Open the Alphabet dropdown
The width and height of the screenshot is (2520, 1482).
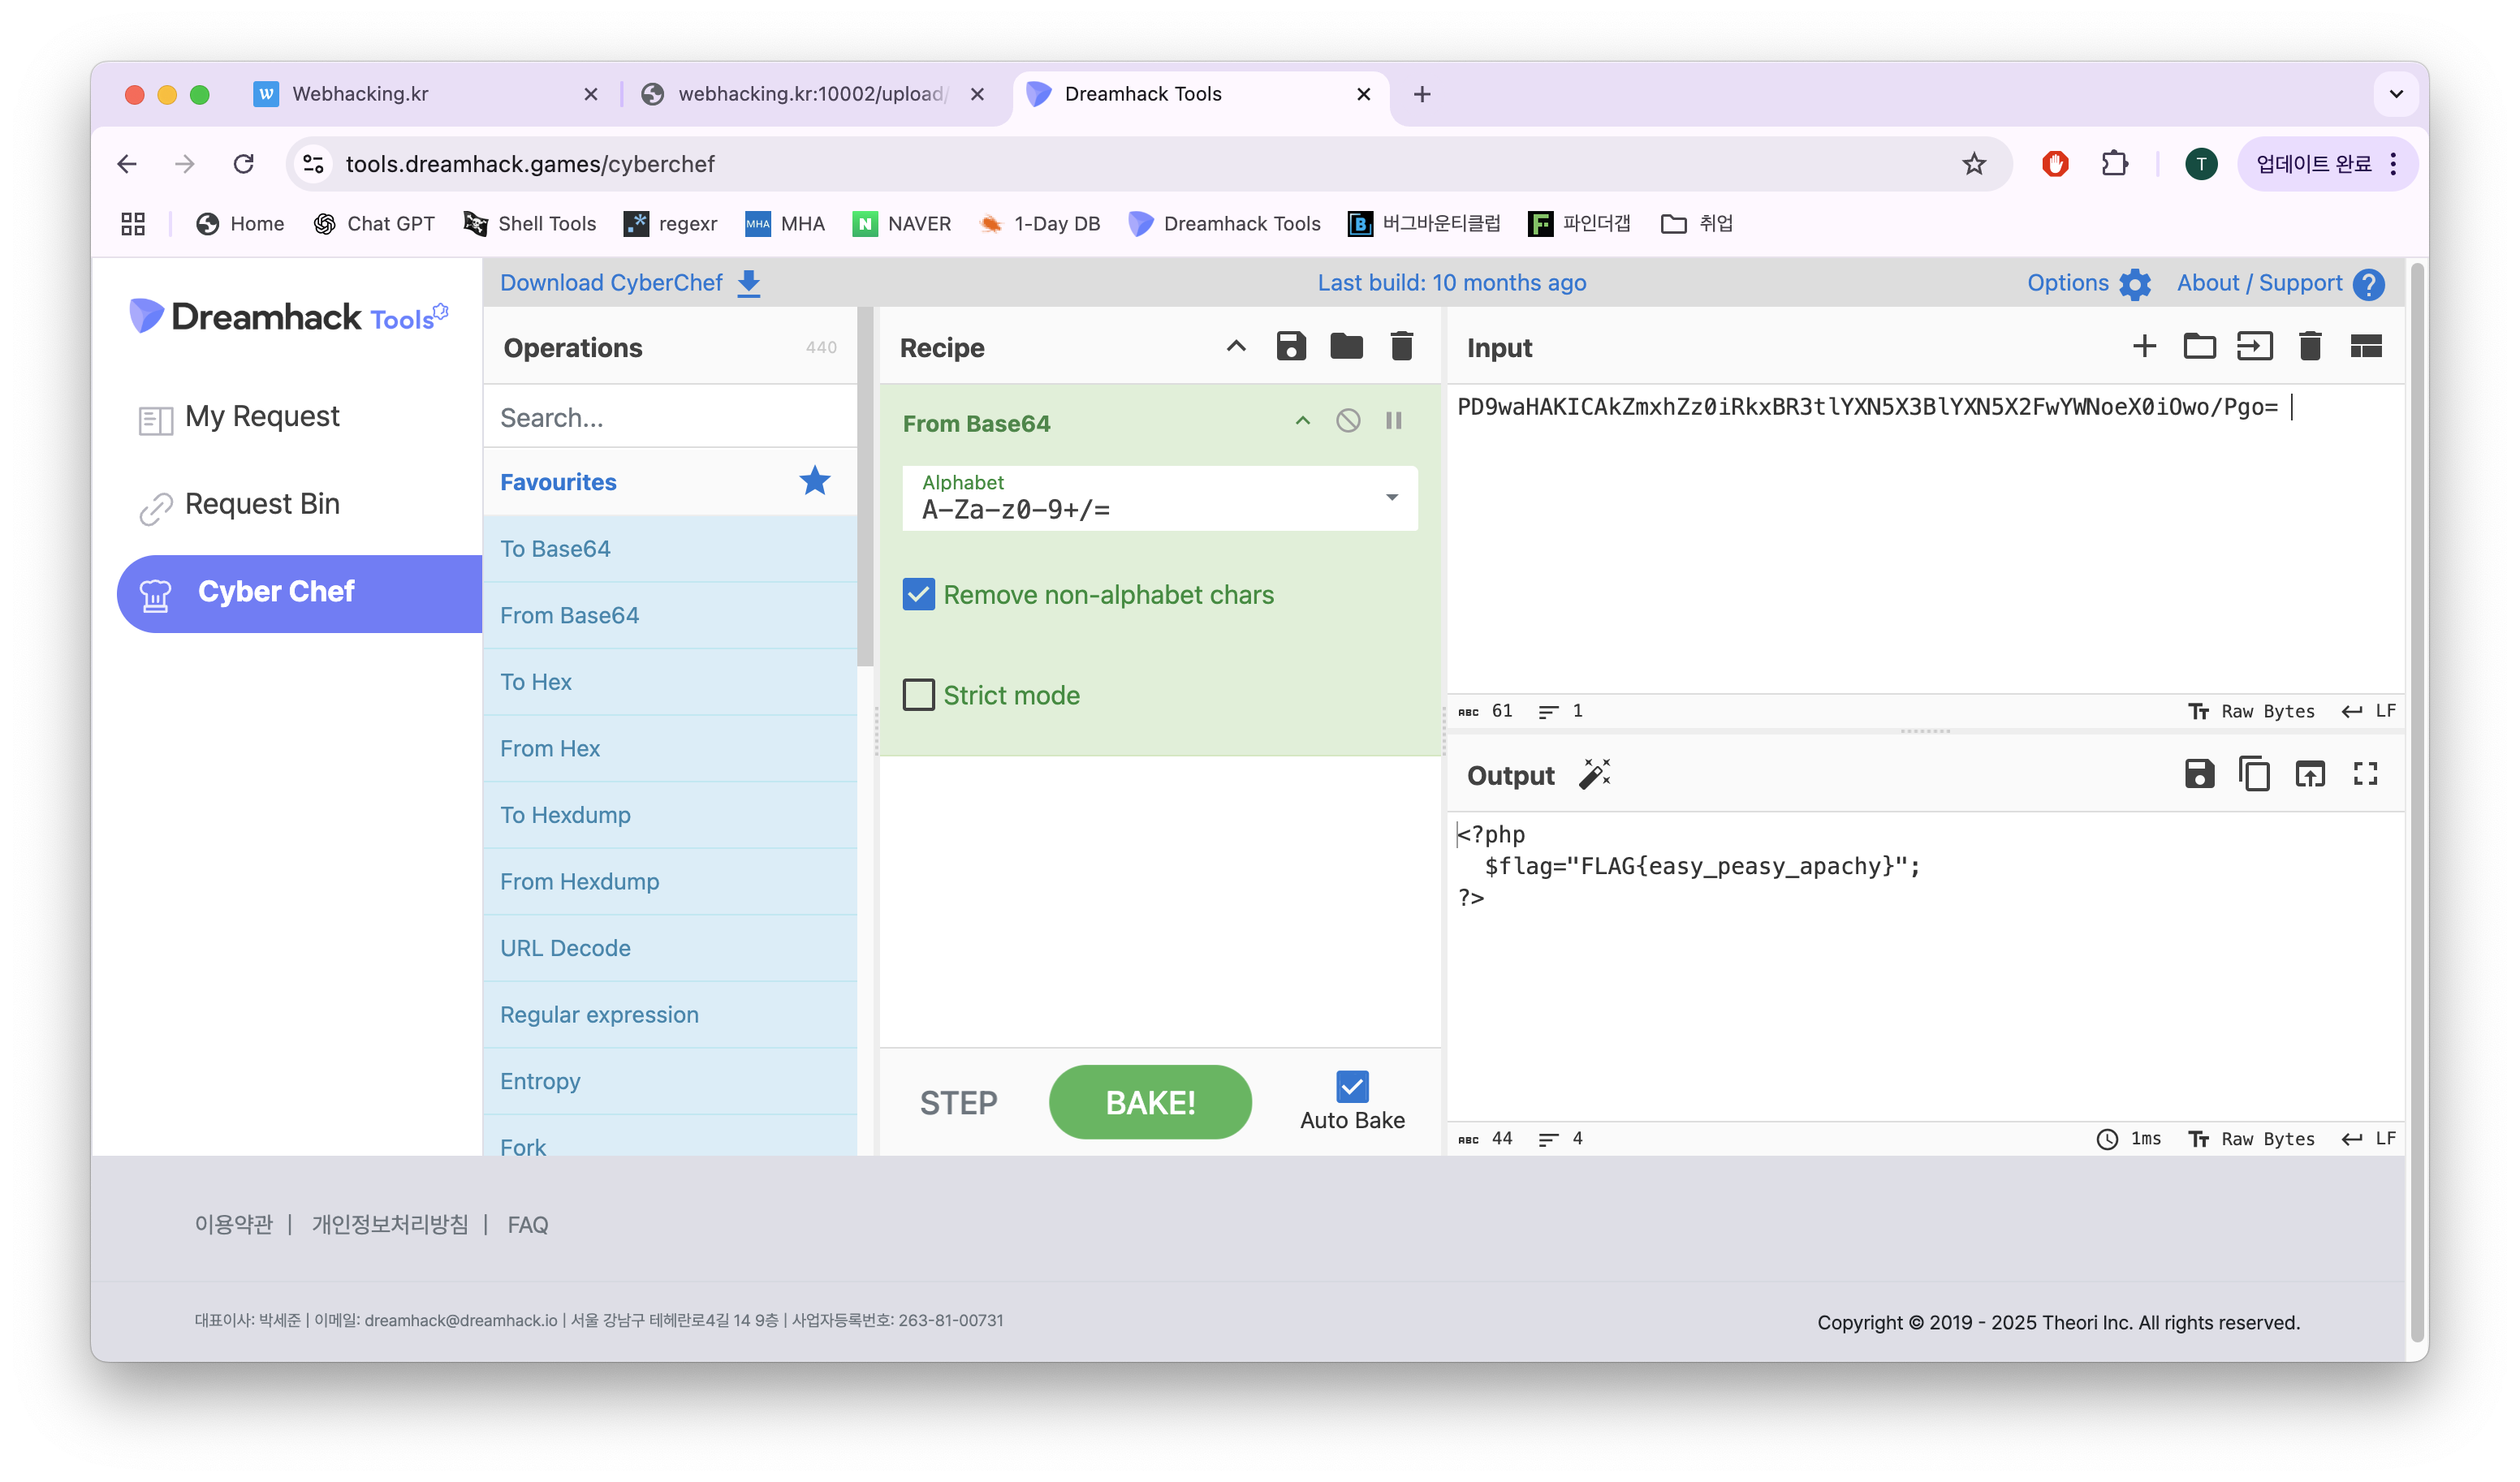[1391, 498]
